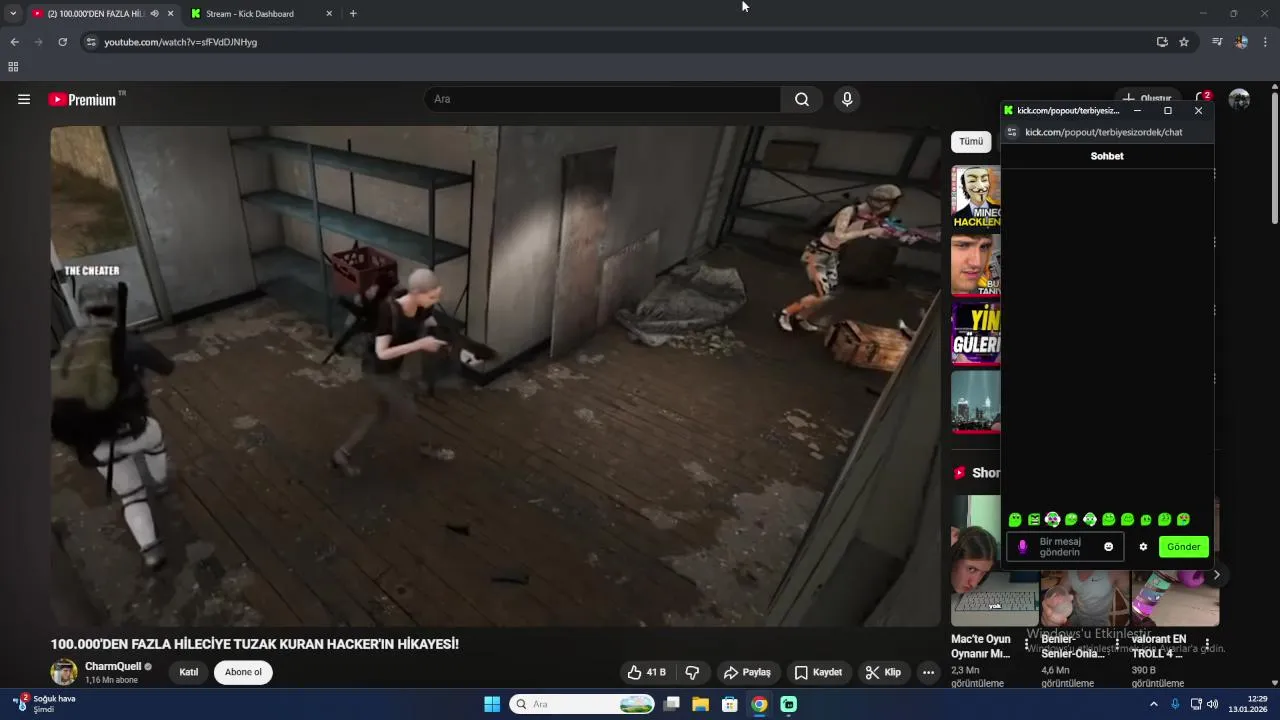Image resolution: width=1280 pixels, height=720 pixels.
Task: Like the video with thumbs up
Action: pyautogui.click(x=646, y=672)
